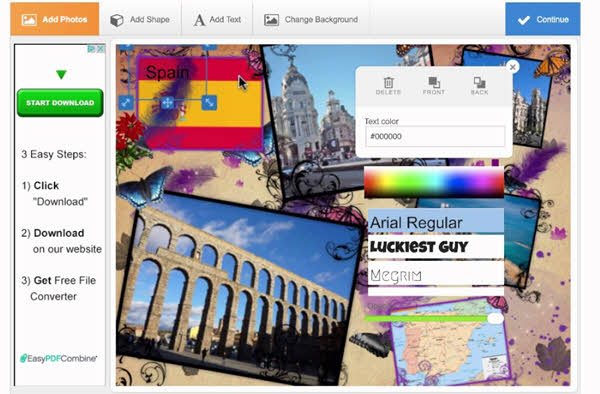Click the image icon beside Change Background
This screenshot has height=394, width=600.
(x=271, y=20)
